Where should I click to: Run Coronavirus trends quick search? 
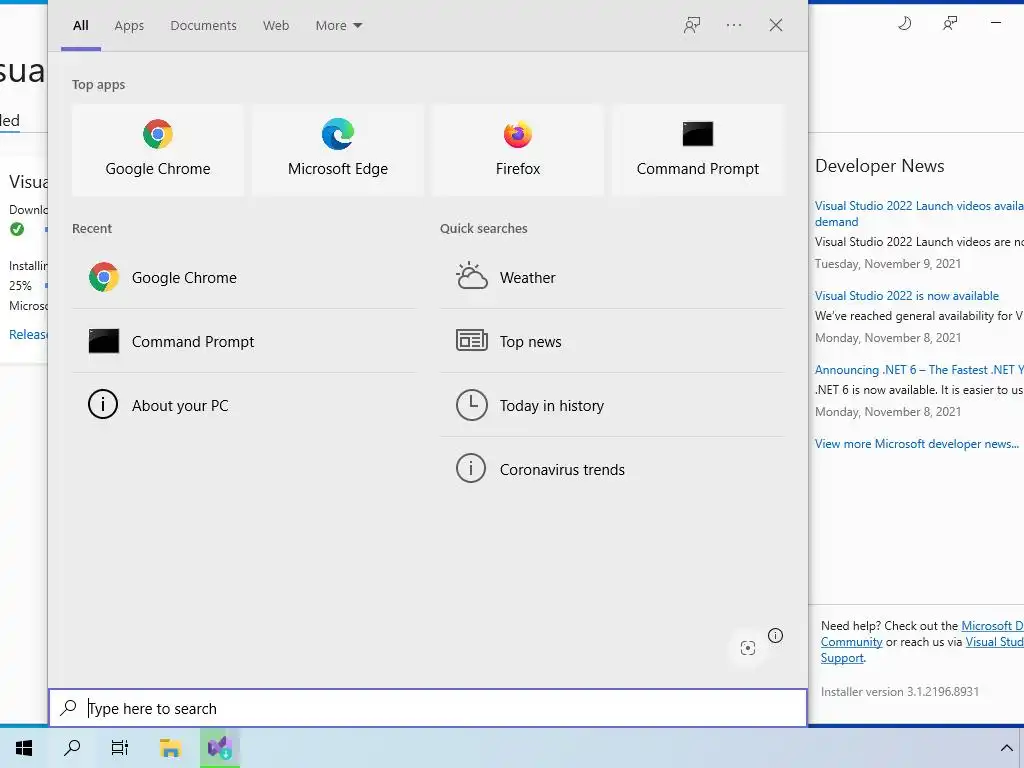tap(612, 470)
